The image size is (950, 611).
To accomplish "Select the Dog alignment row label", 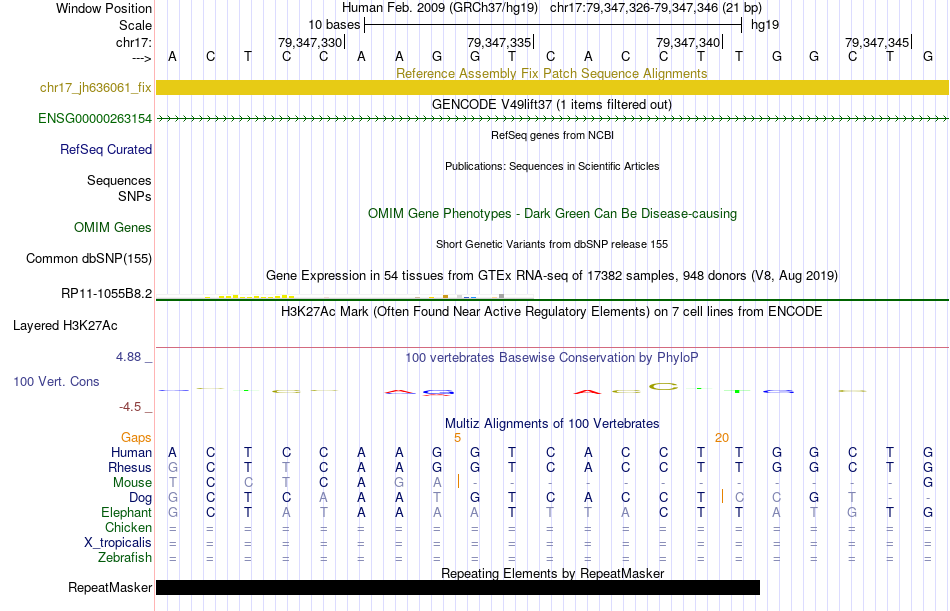I will point(140,498).
